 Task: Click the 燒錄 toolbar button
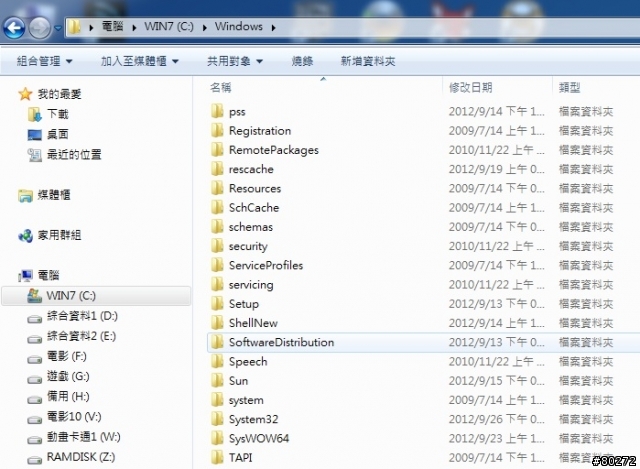[x=302, y=61]
